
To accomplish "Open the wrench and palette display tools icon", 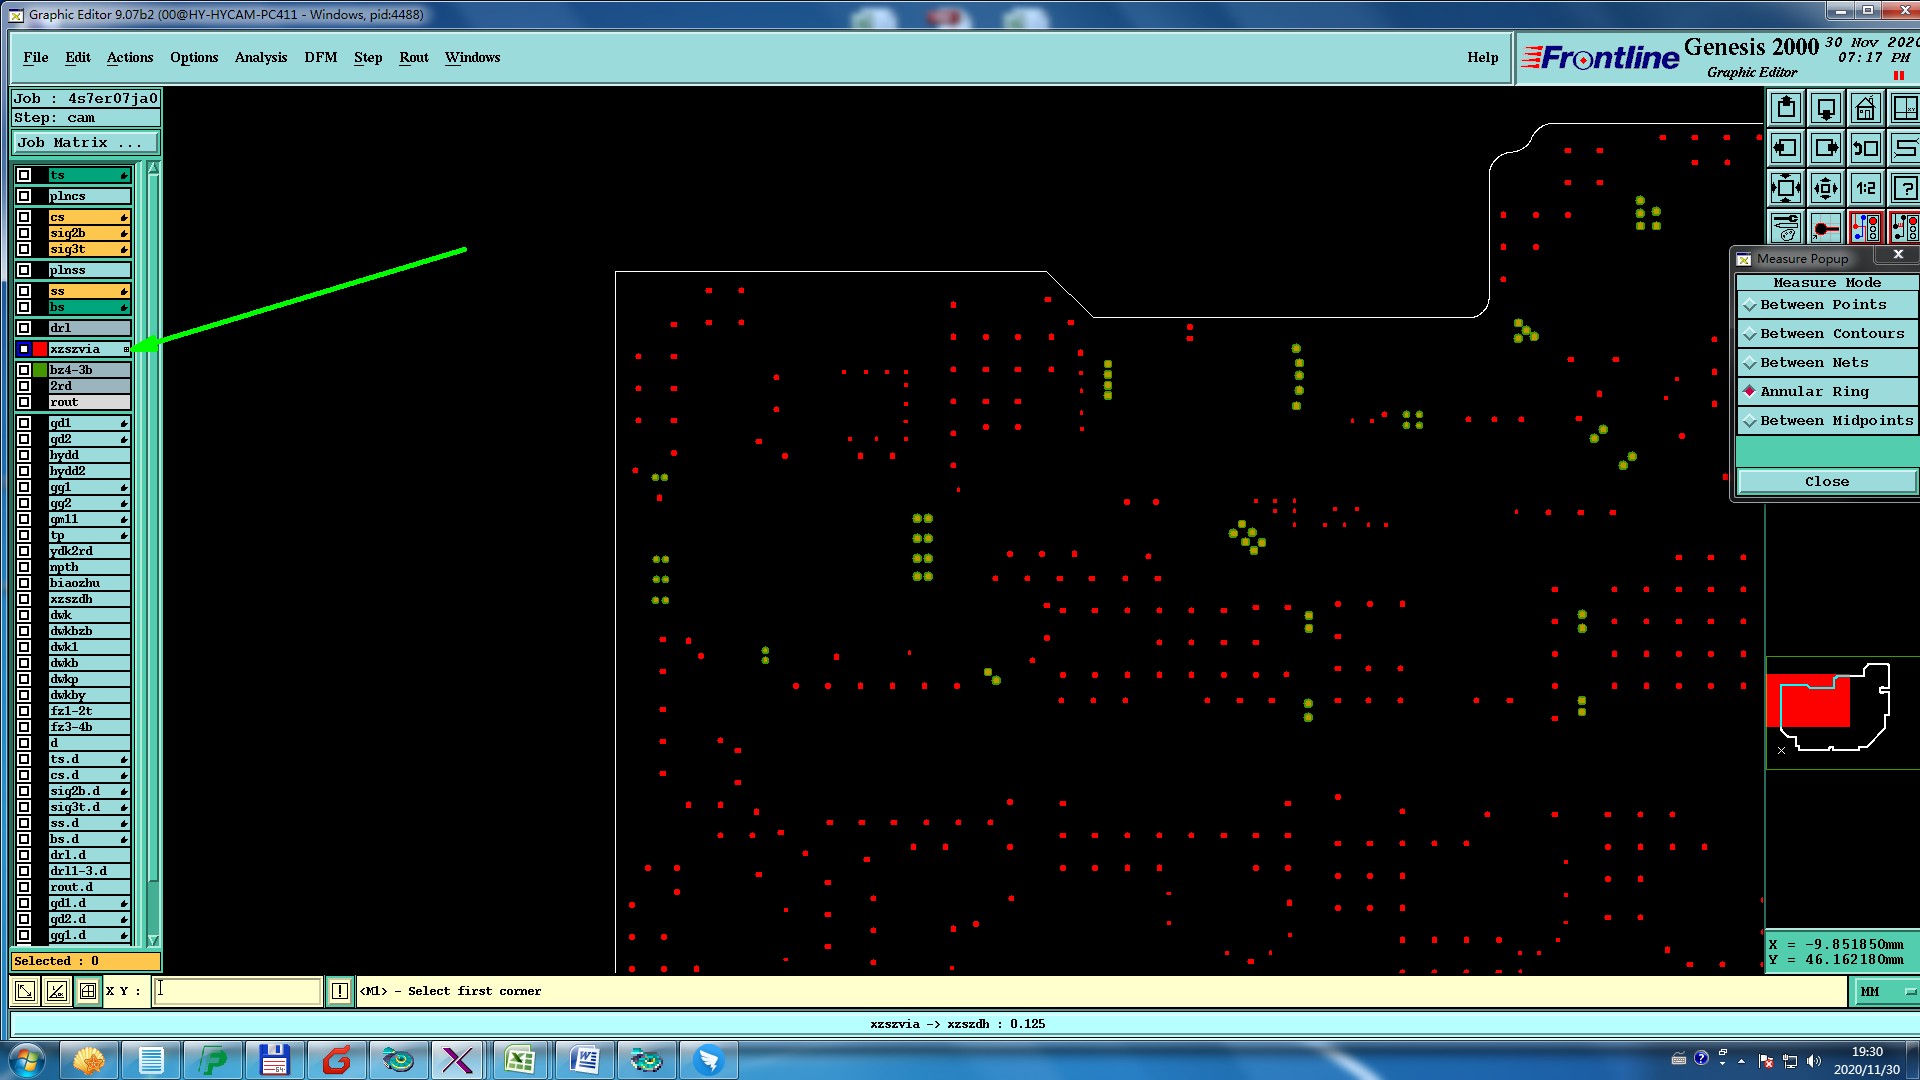I will (1786, 227).
